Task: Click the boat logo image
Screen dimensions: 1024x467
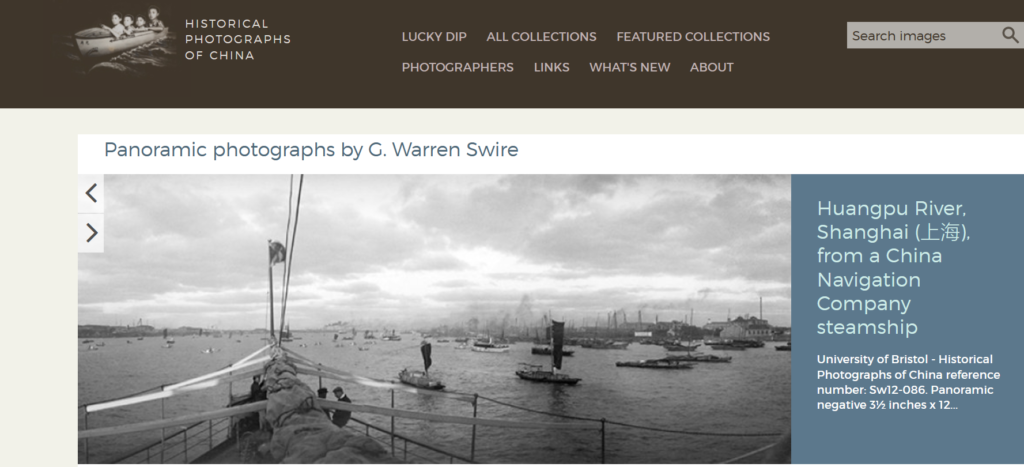Action: (120, 39)
